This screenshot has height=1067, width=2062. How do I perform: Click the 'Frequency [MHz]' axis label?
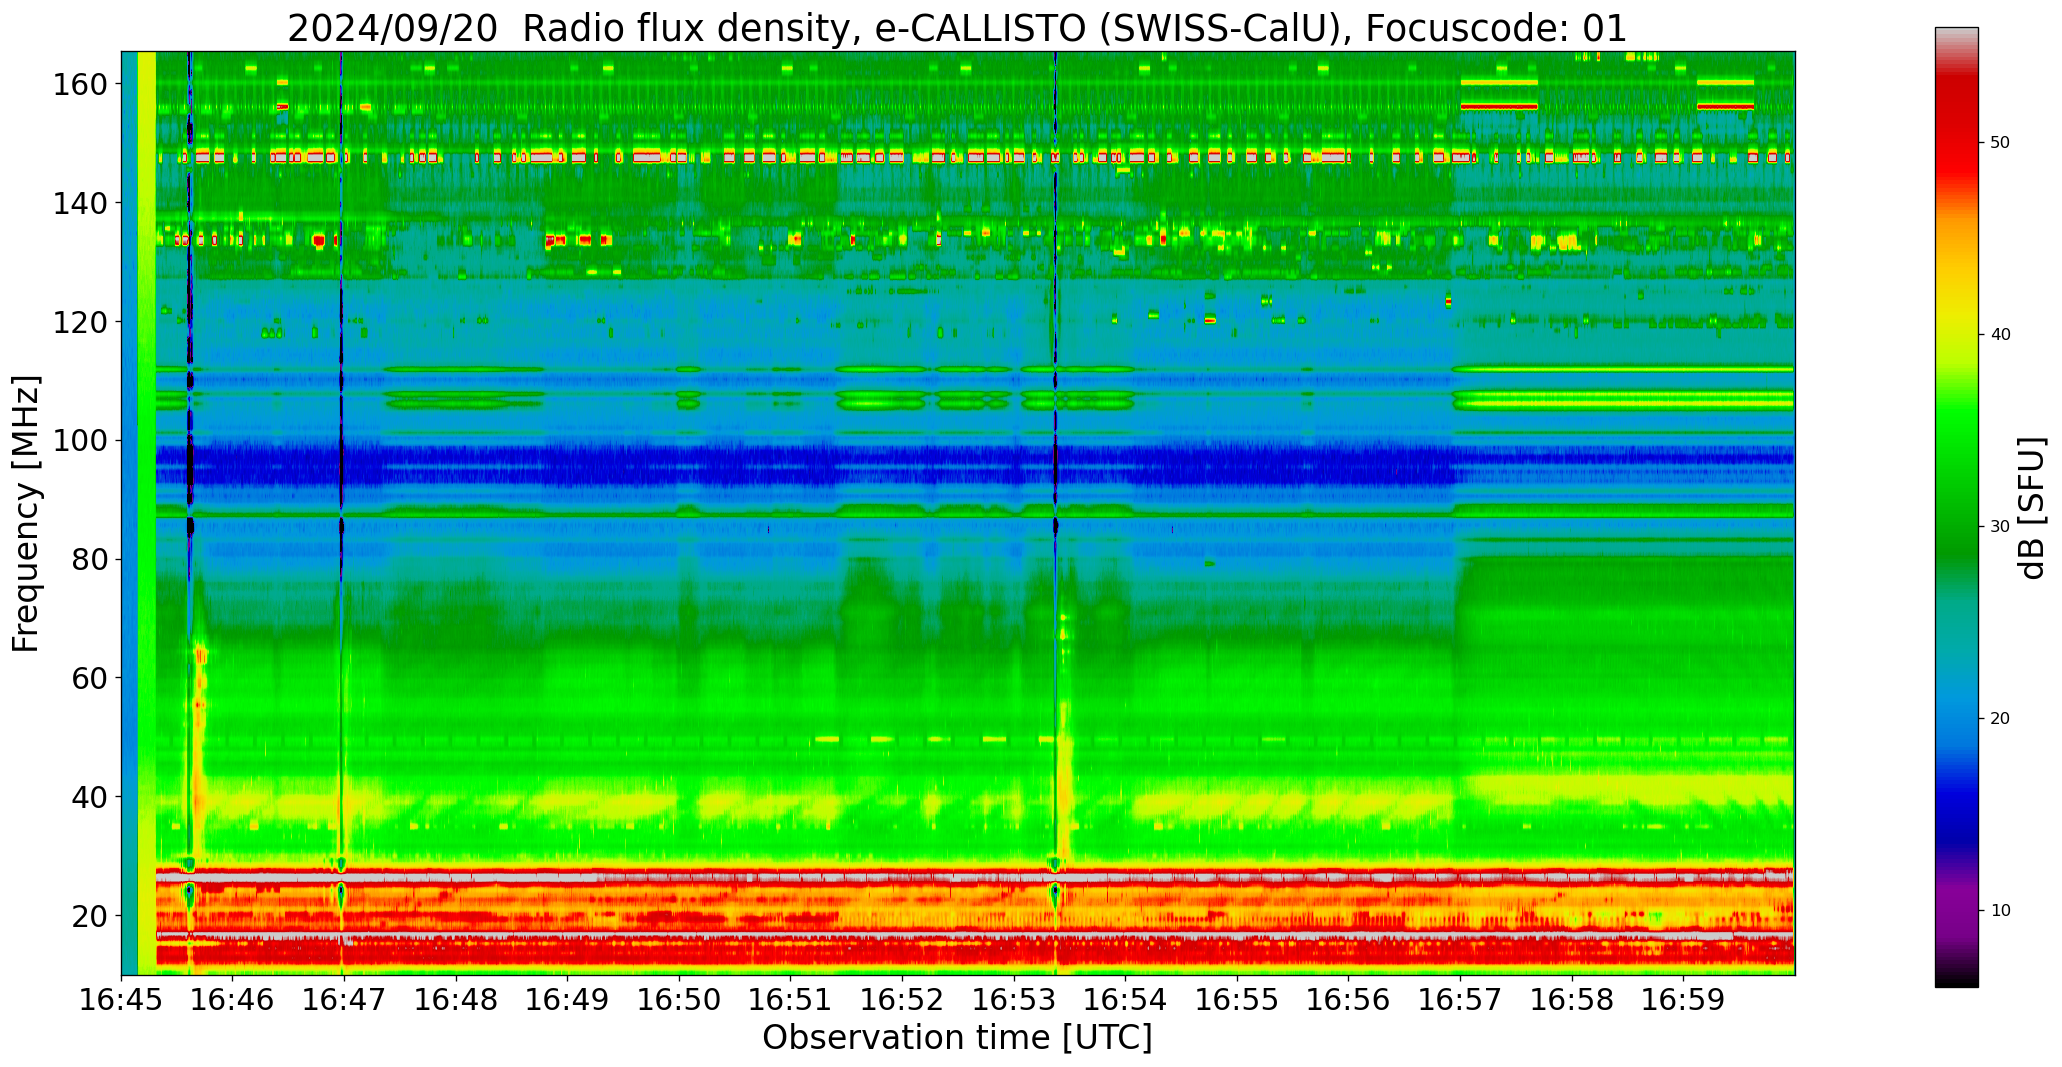[x=27, y=513]
